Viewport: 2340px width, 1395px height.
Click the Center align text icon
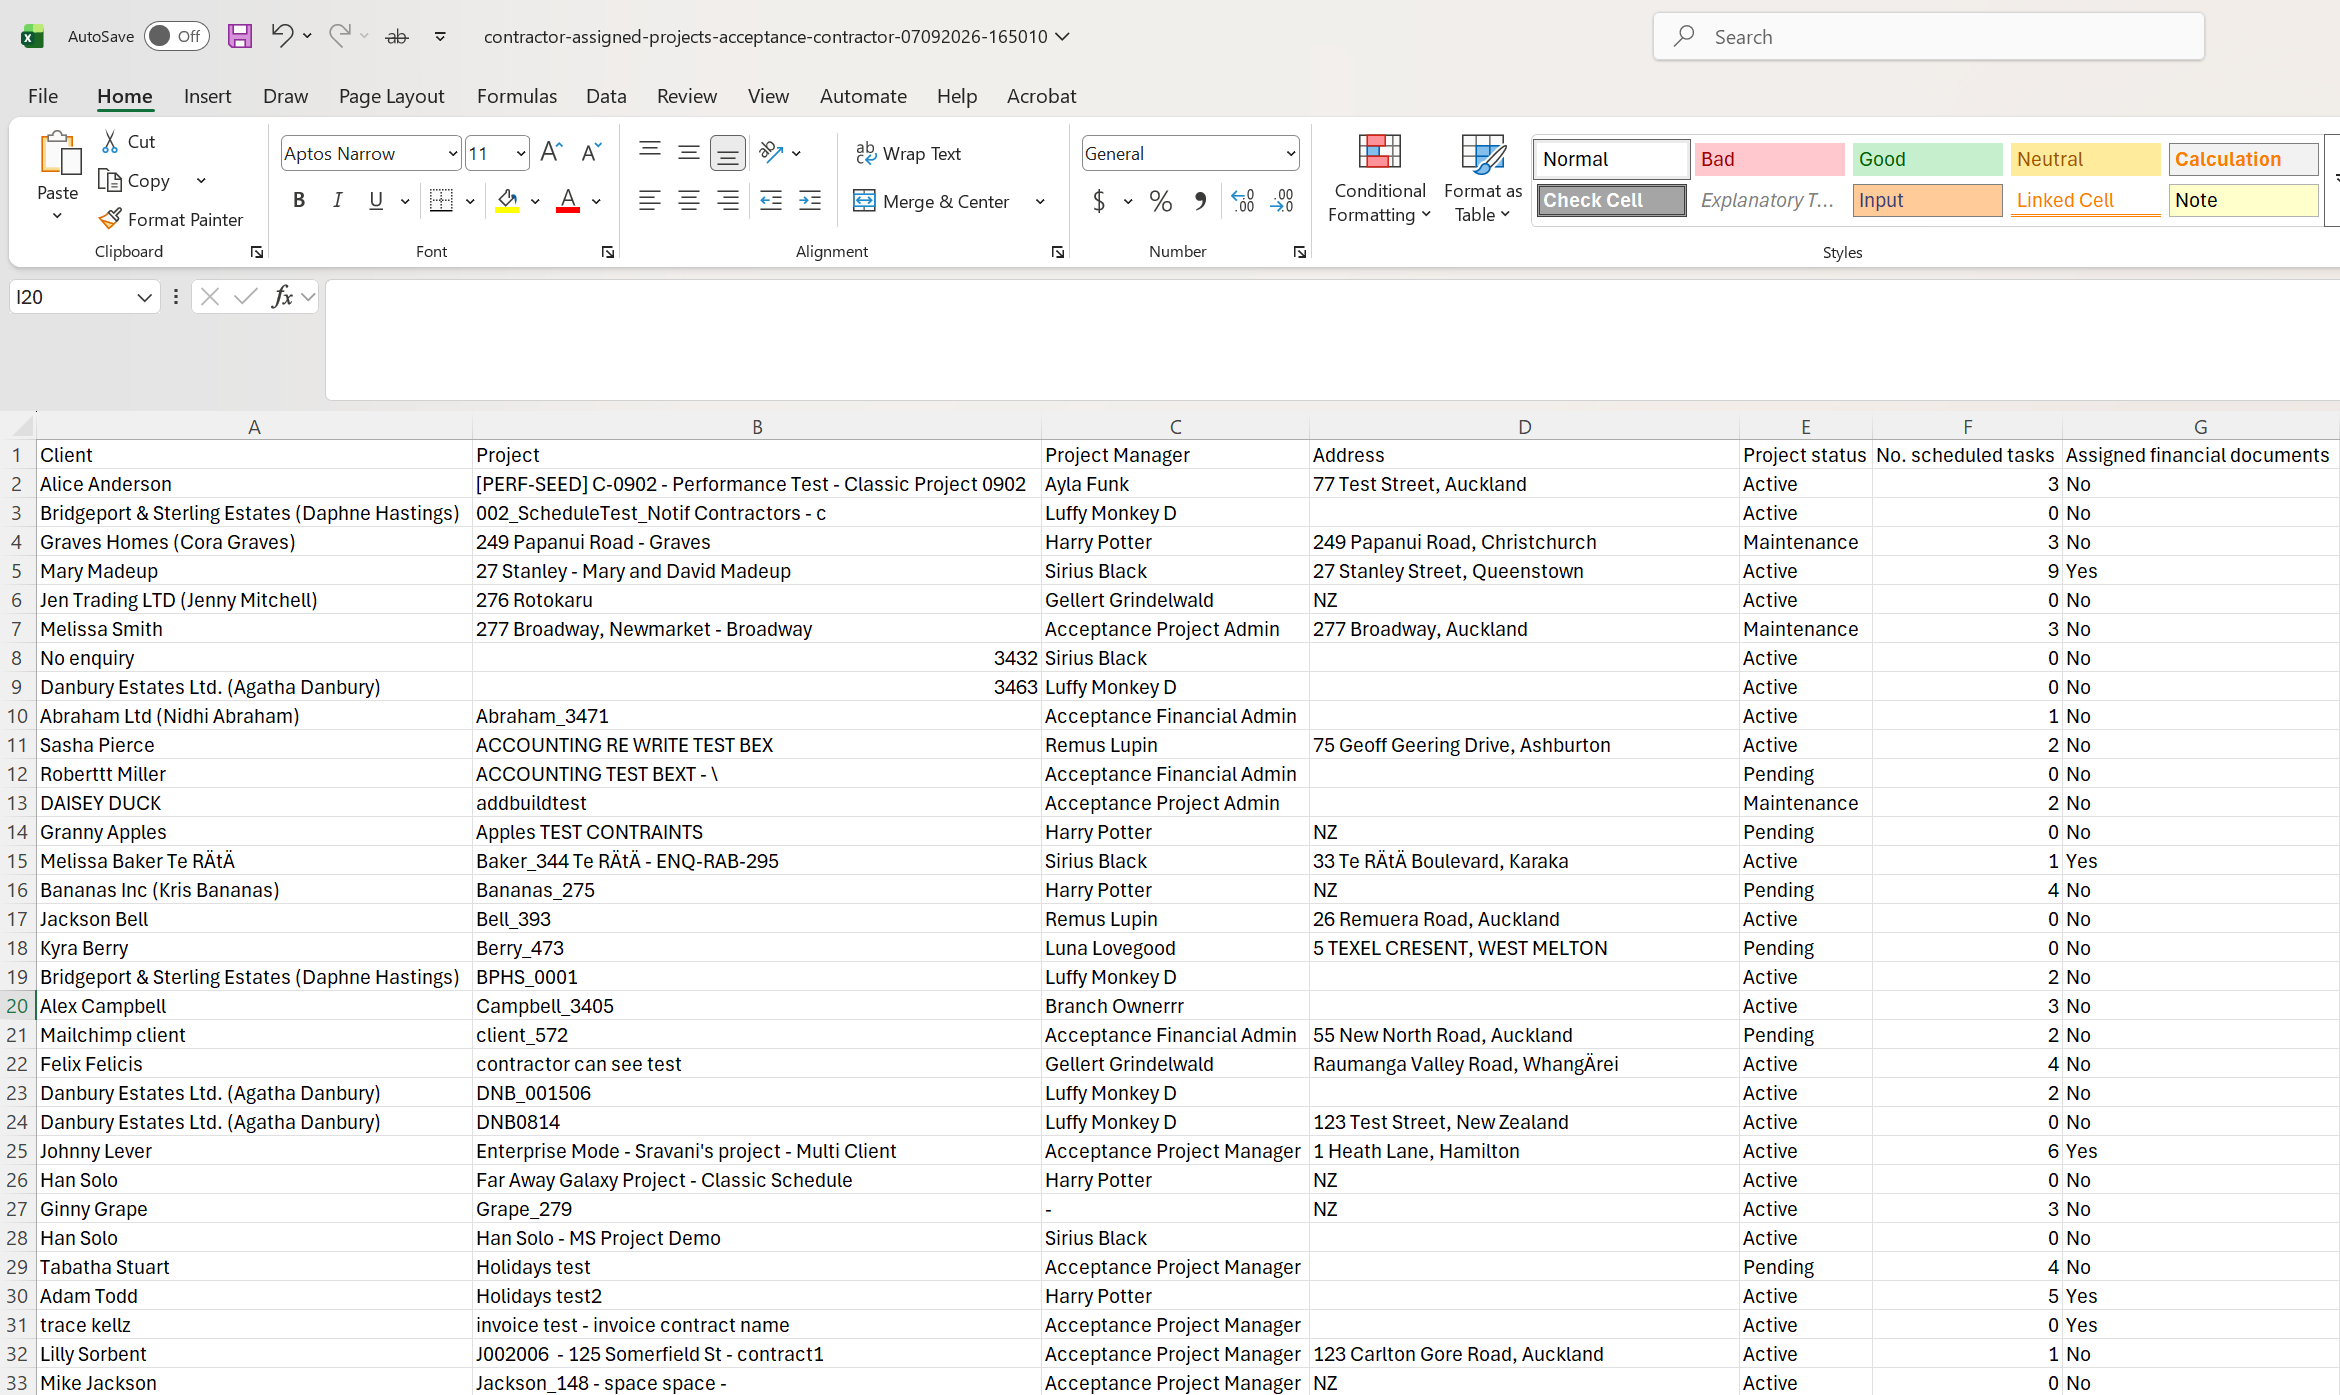(689, 201)
